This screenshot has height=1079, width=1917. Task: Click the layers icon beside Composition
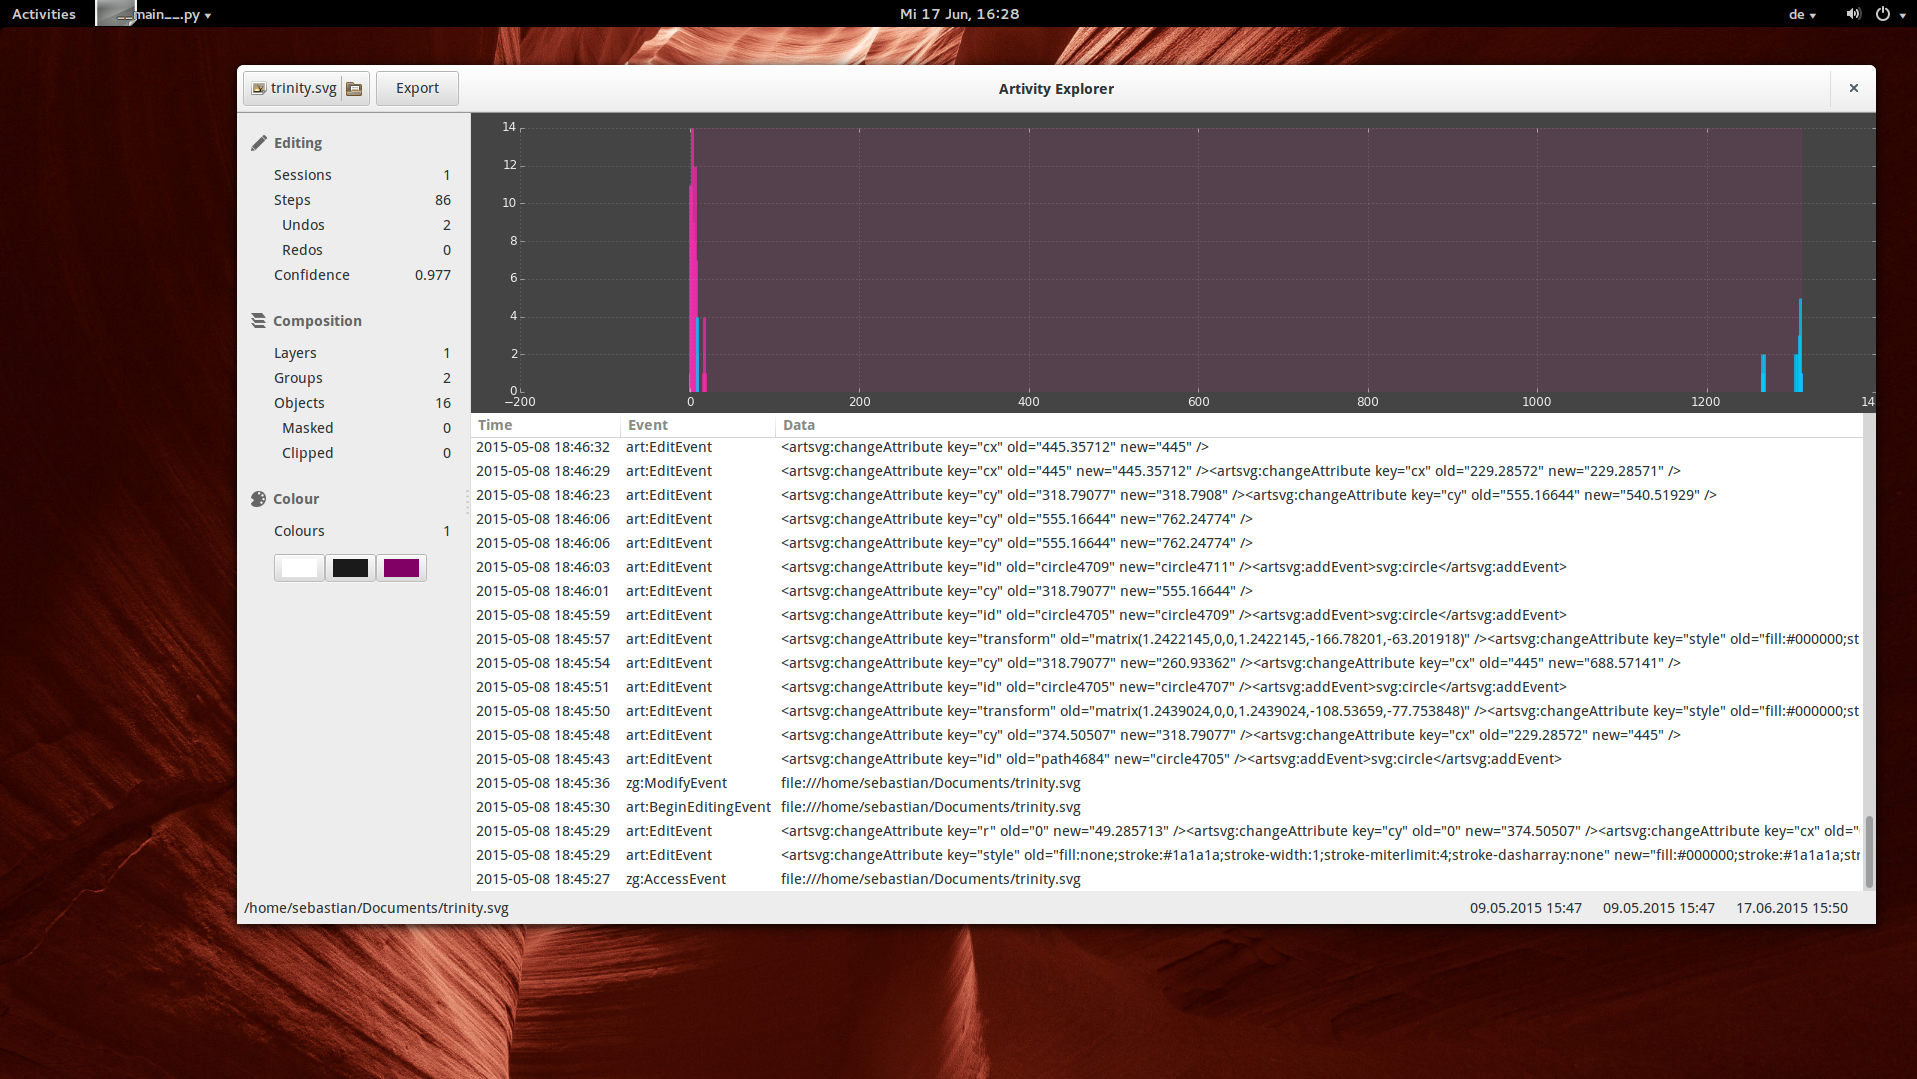[258, 321]
